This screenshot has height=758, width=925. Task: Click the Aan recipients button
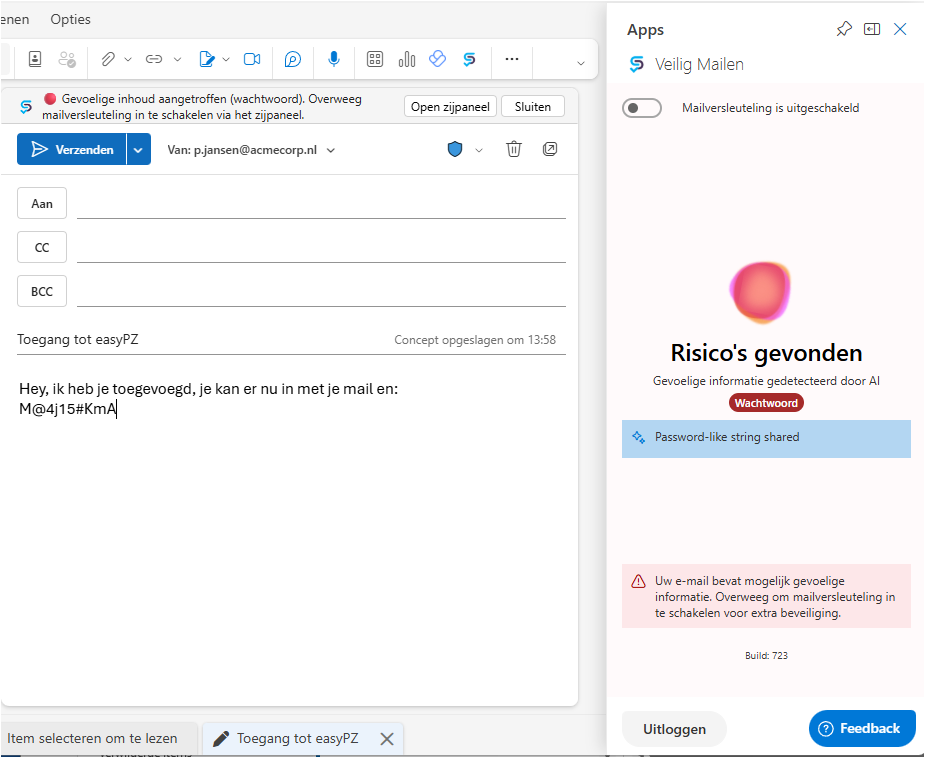[x=42, y=204]
